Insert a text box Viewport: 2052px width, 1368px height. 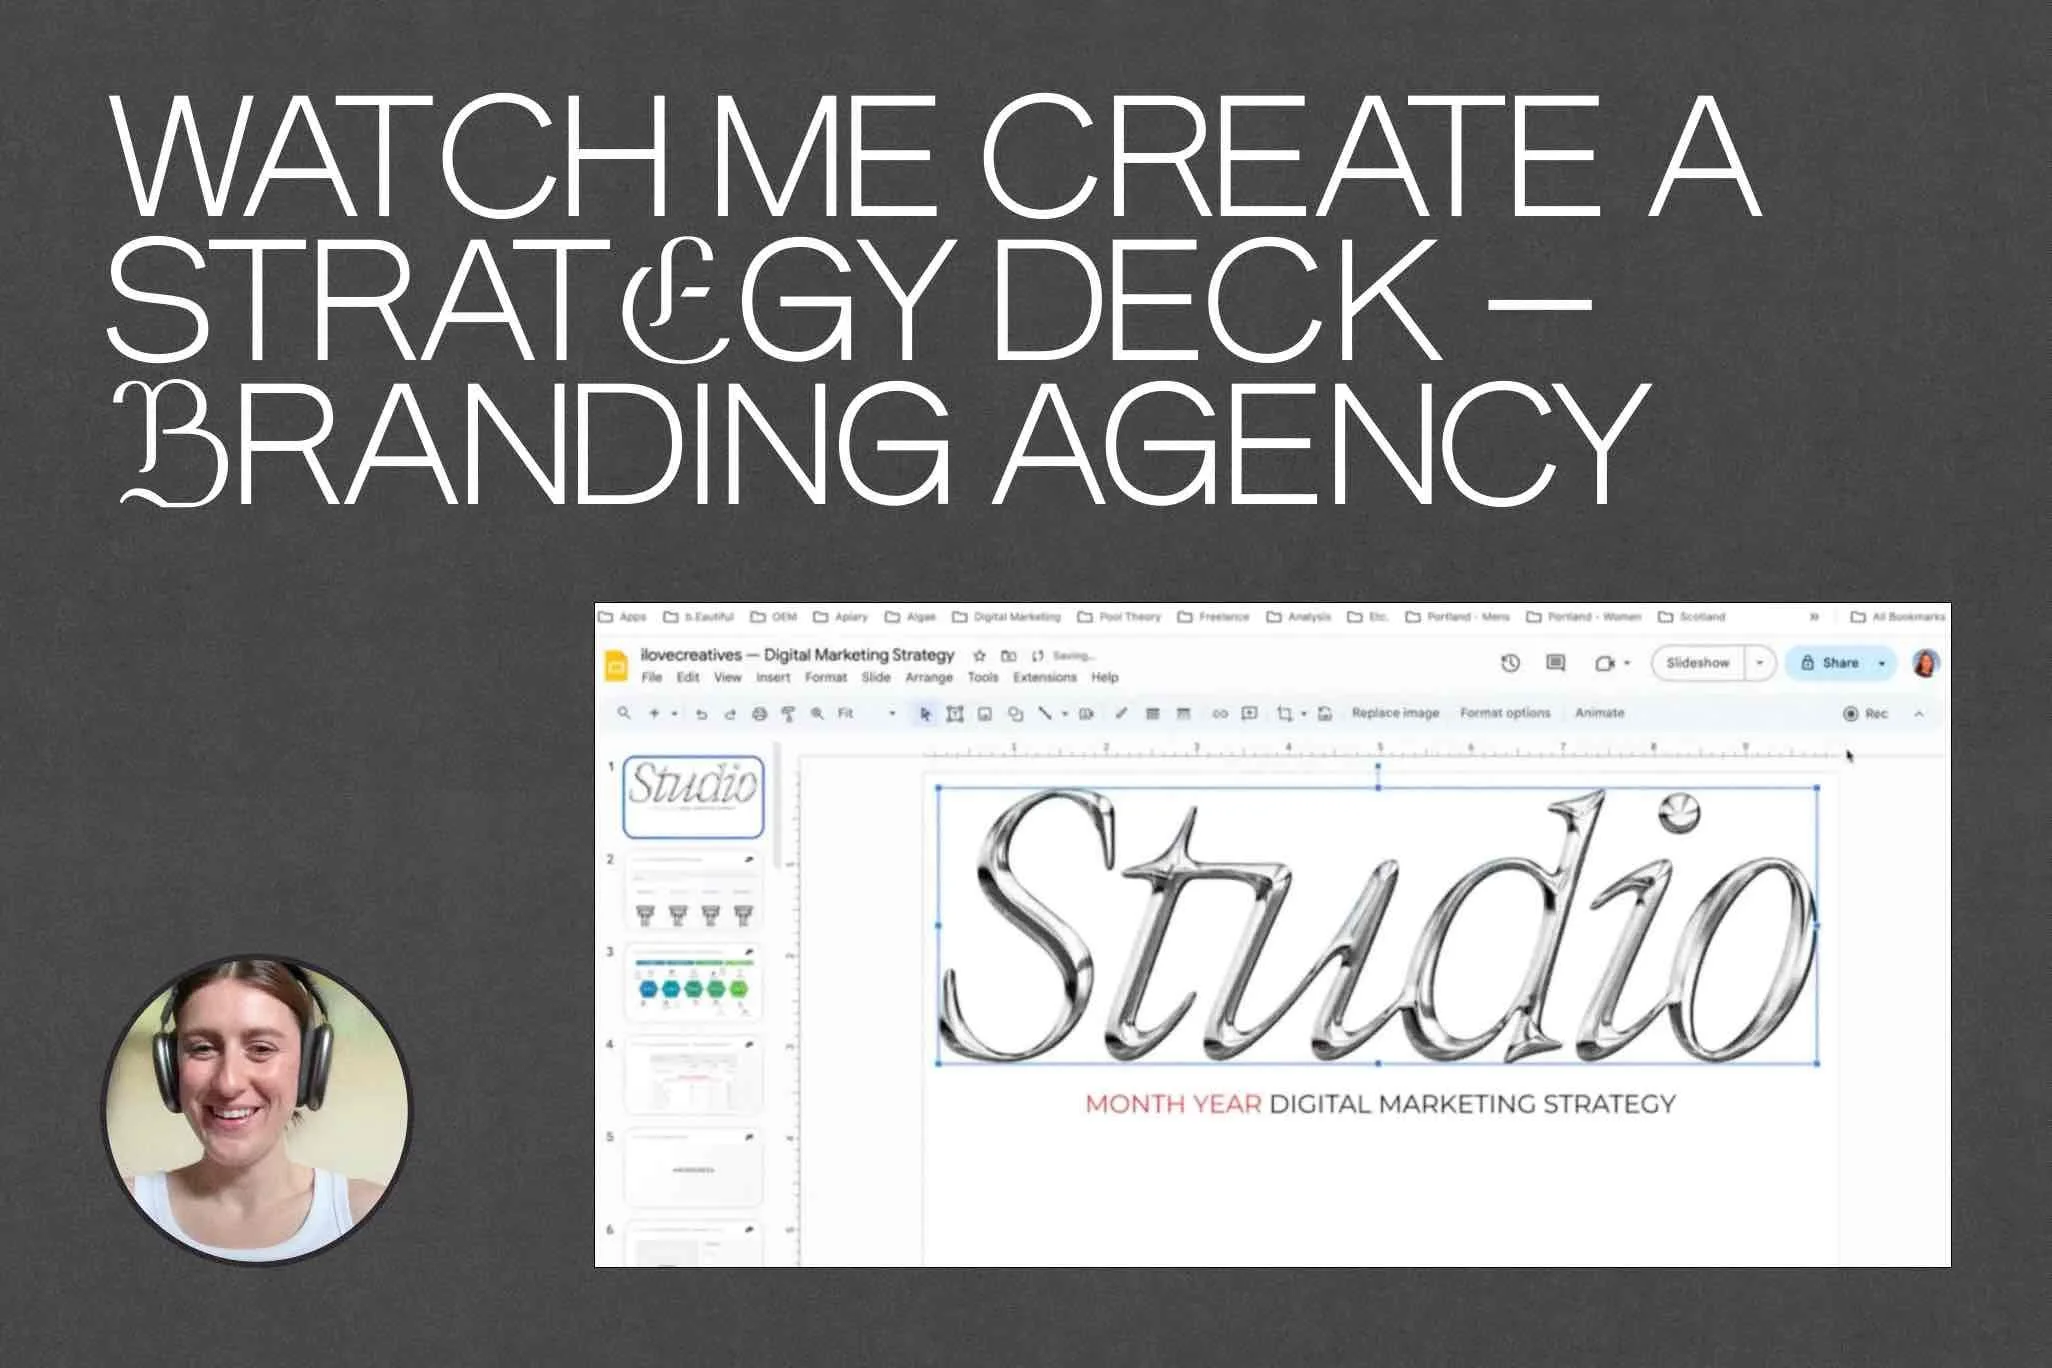(955, 713)
